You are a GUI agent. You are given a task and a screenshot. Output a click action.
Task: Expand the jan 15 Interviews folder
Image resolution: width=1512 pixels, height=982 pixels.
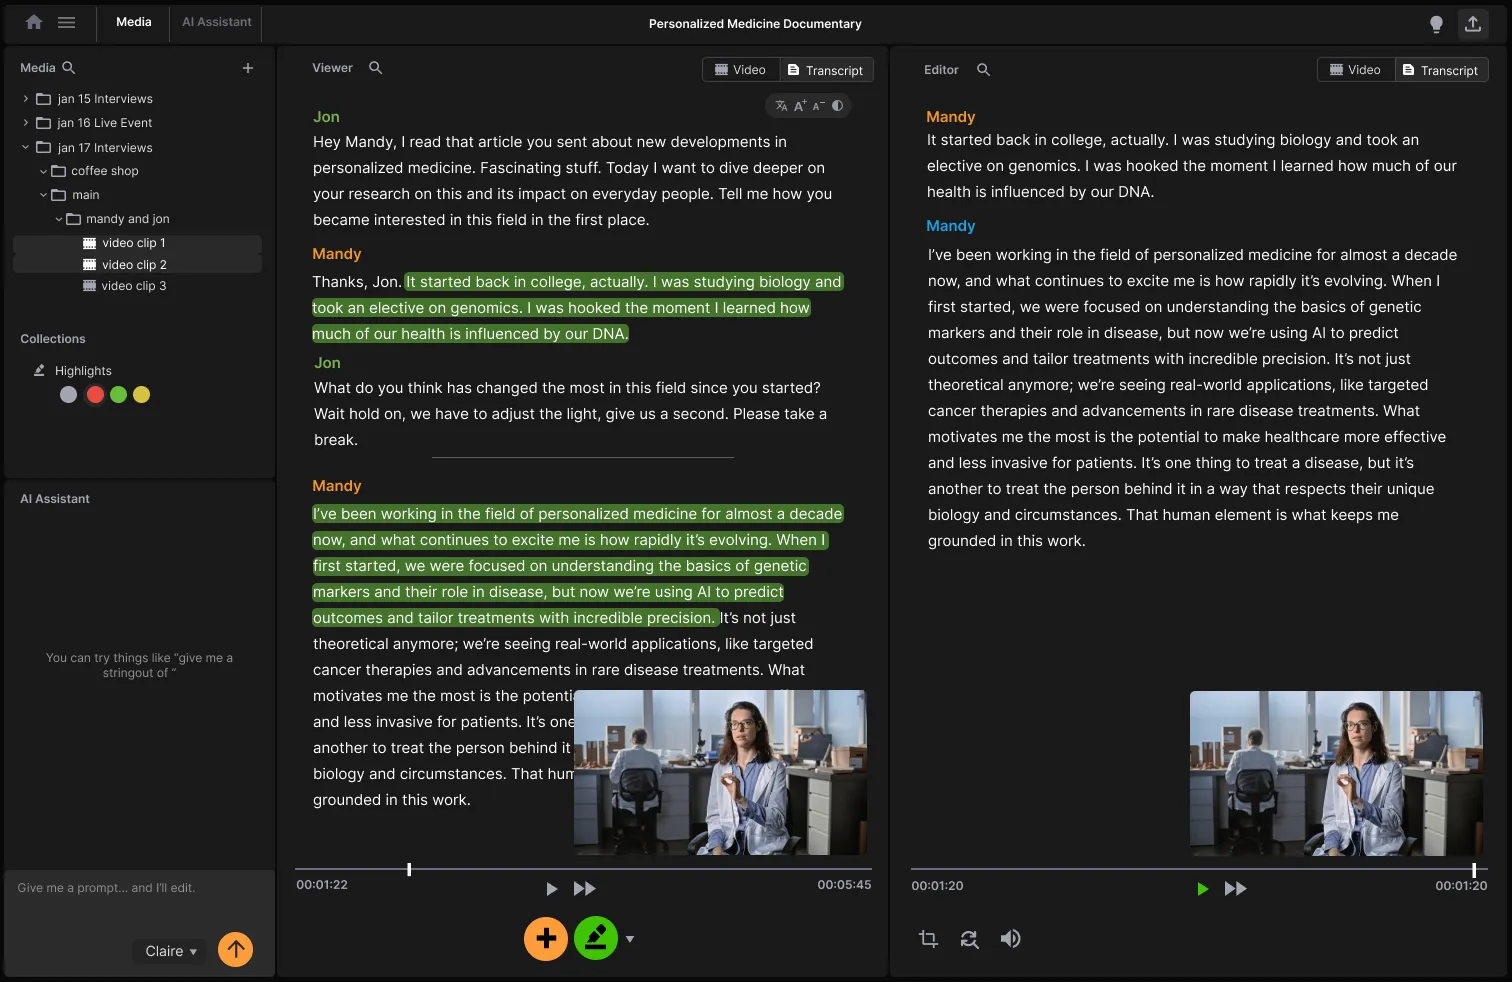click(x=24, y=98)
